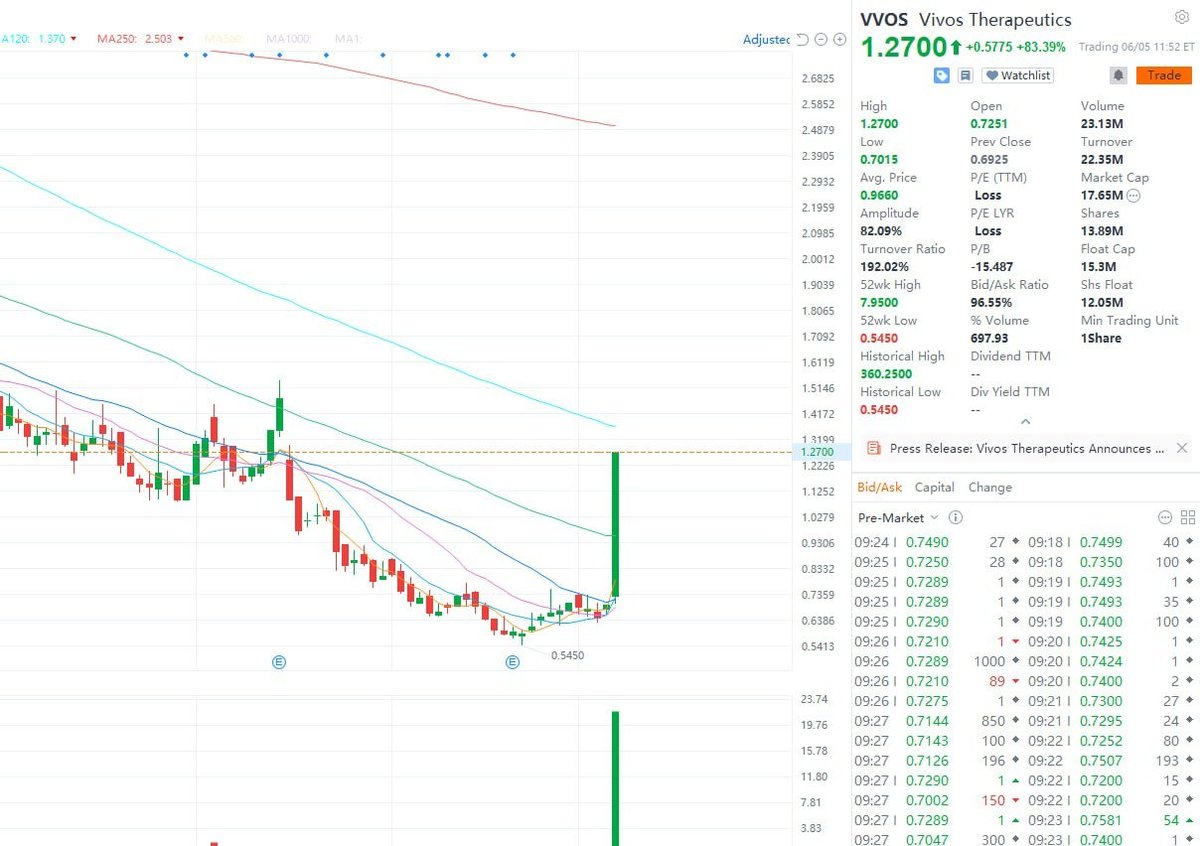Select the Turnover value 22.35M
Image resolution: width=1200 pixels, height=846 pixels.
coord(1102,159)
